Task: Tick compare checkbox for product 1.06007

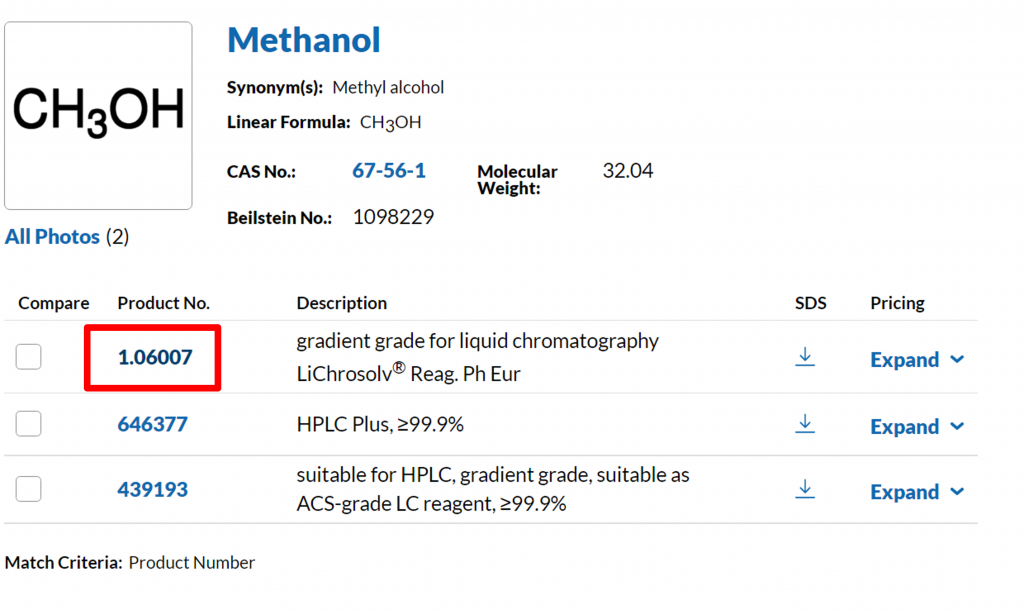Action: [x=29, y=357]
